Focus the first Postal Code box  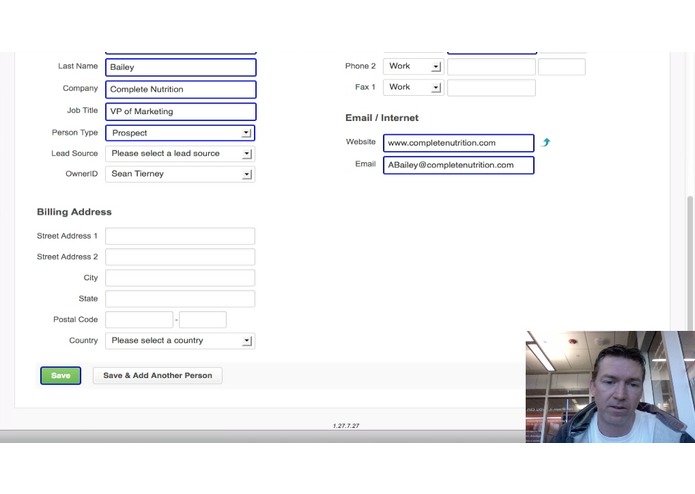click(139, 319)
